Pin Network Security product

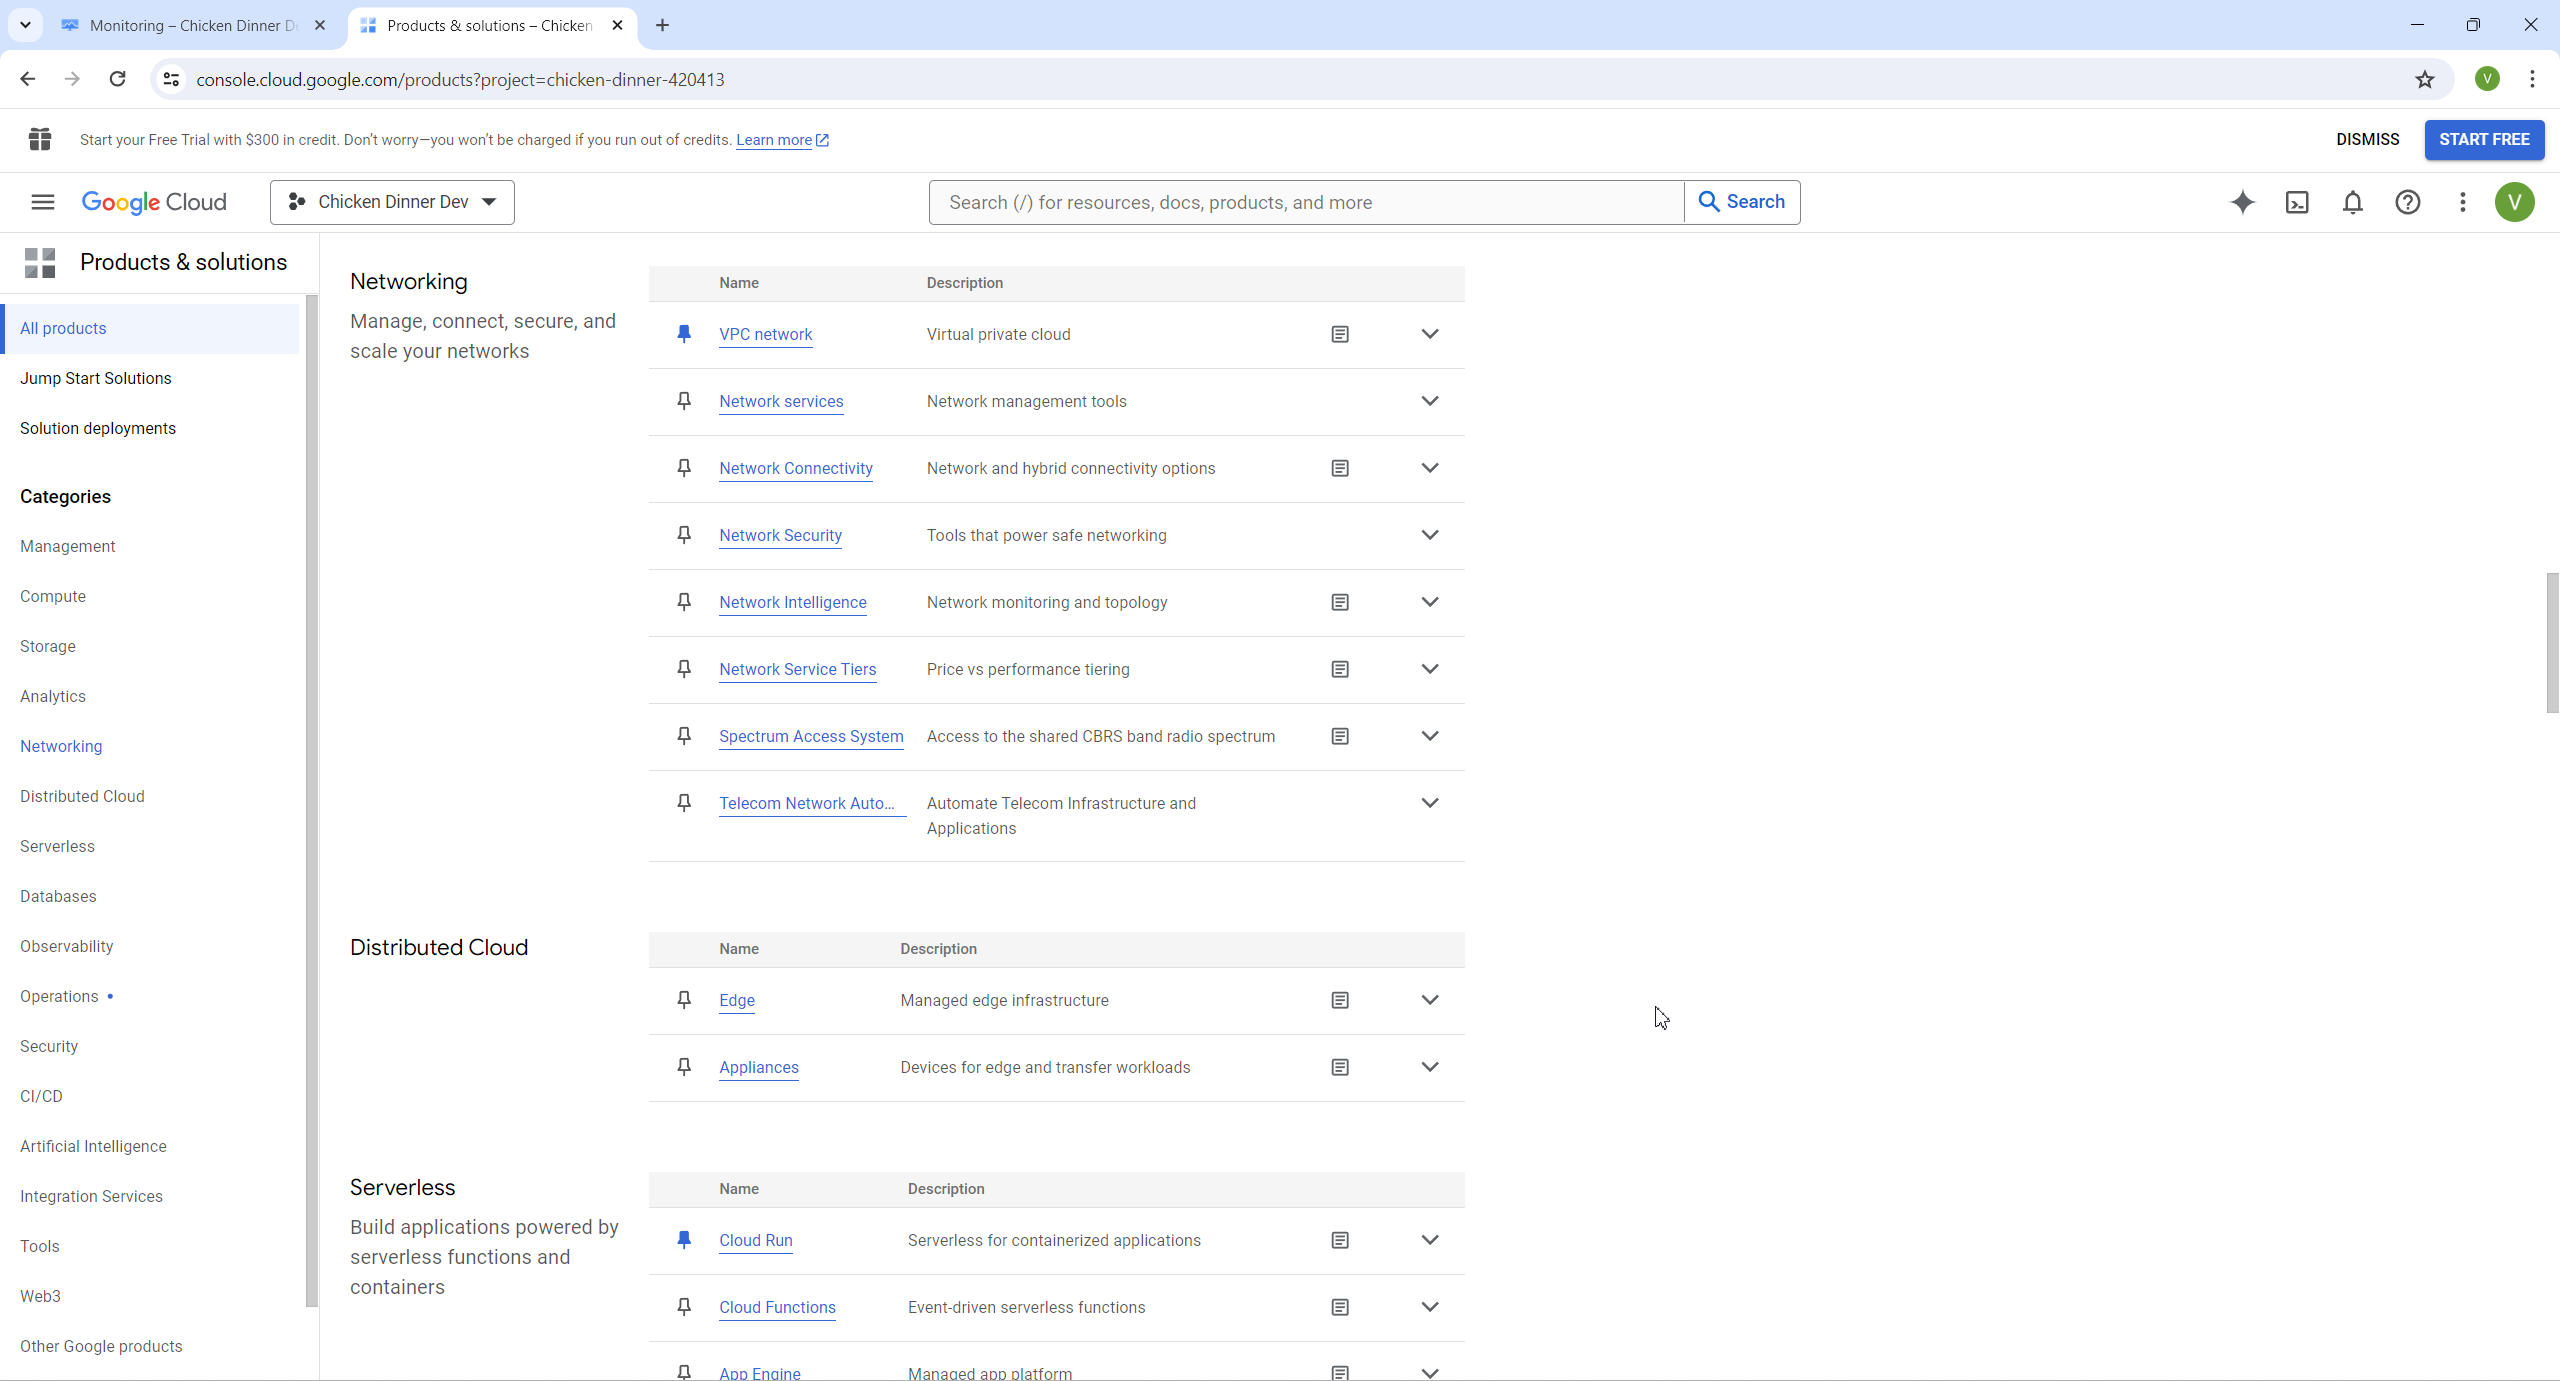(x=684, y=535)
